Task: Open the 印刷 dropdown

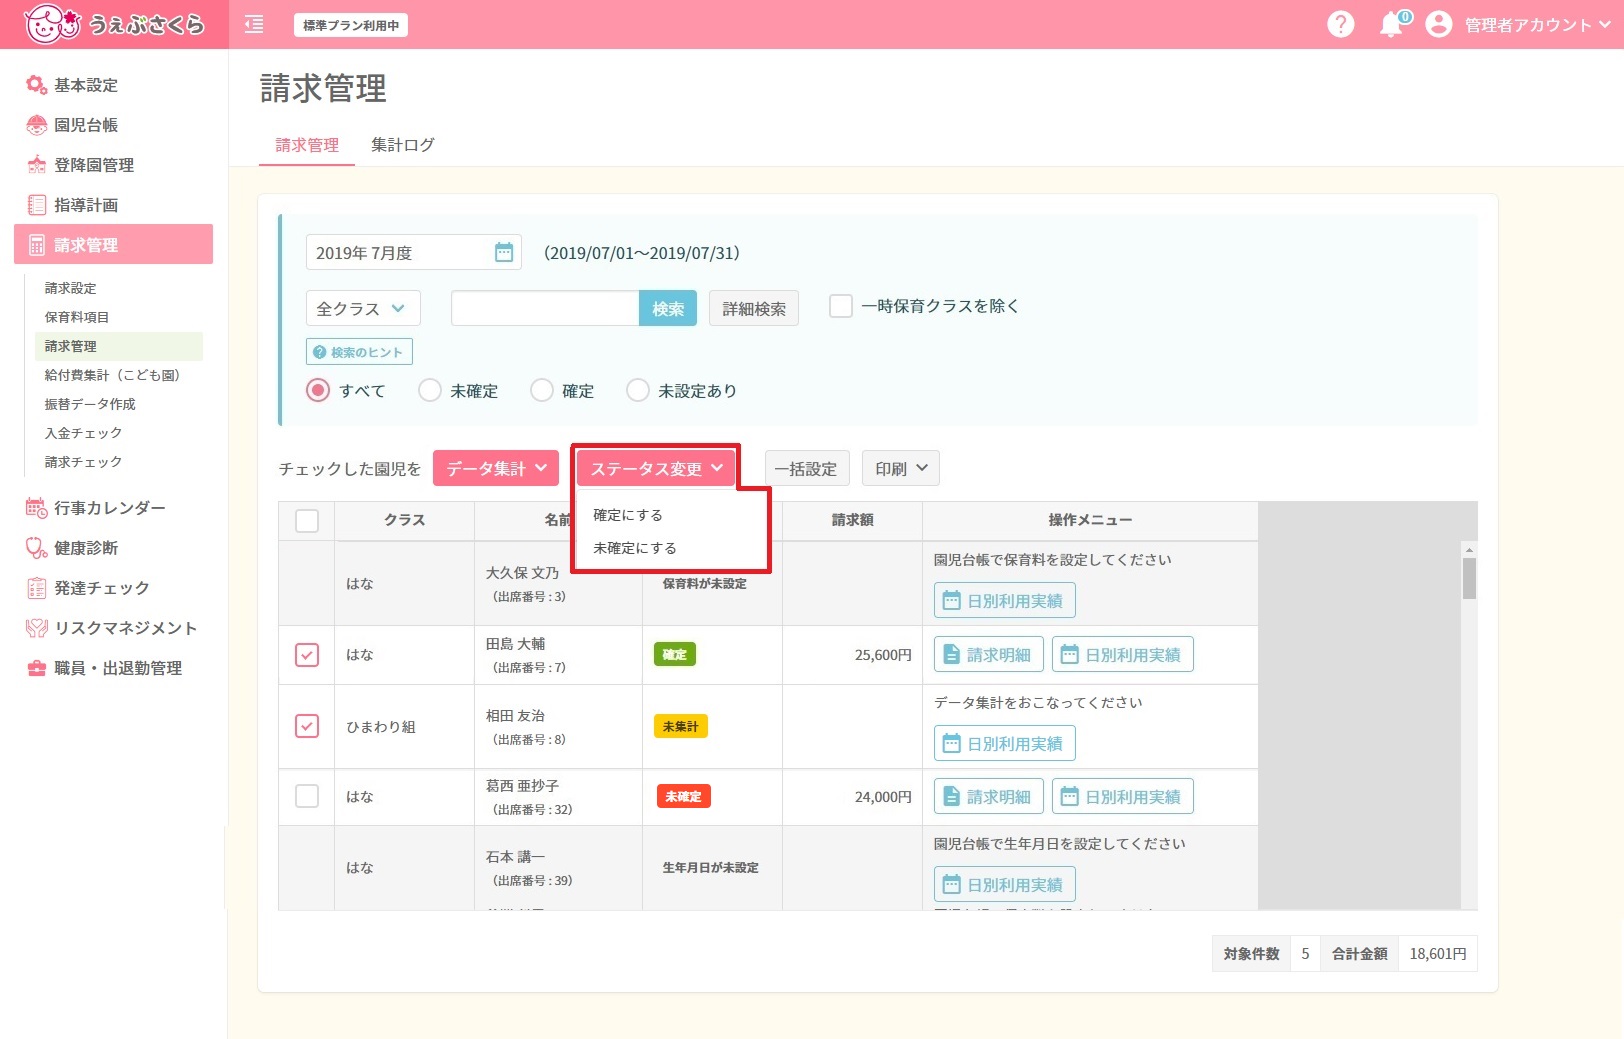Action: [901, 468]
